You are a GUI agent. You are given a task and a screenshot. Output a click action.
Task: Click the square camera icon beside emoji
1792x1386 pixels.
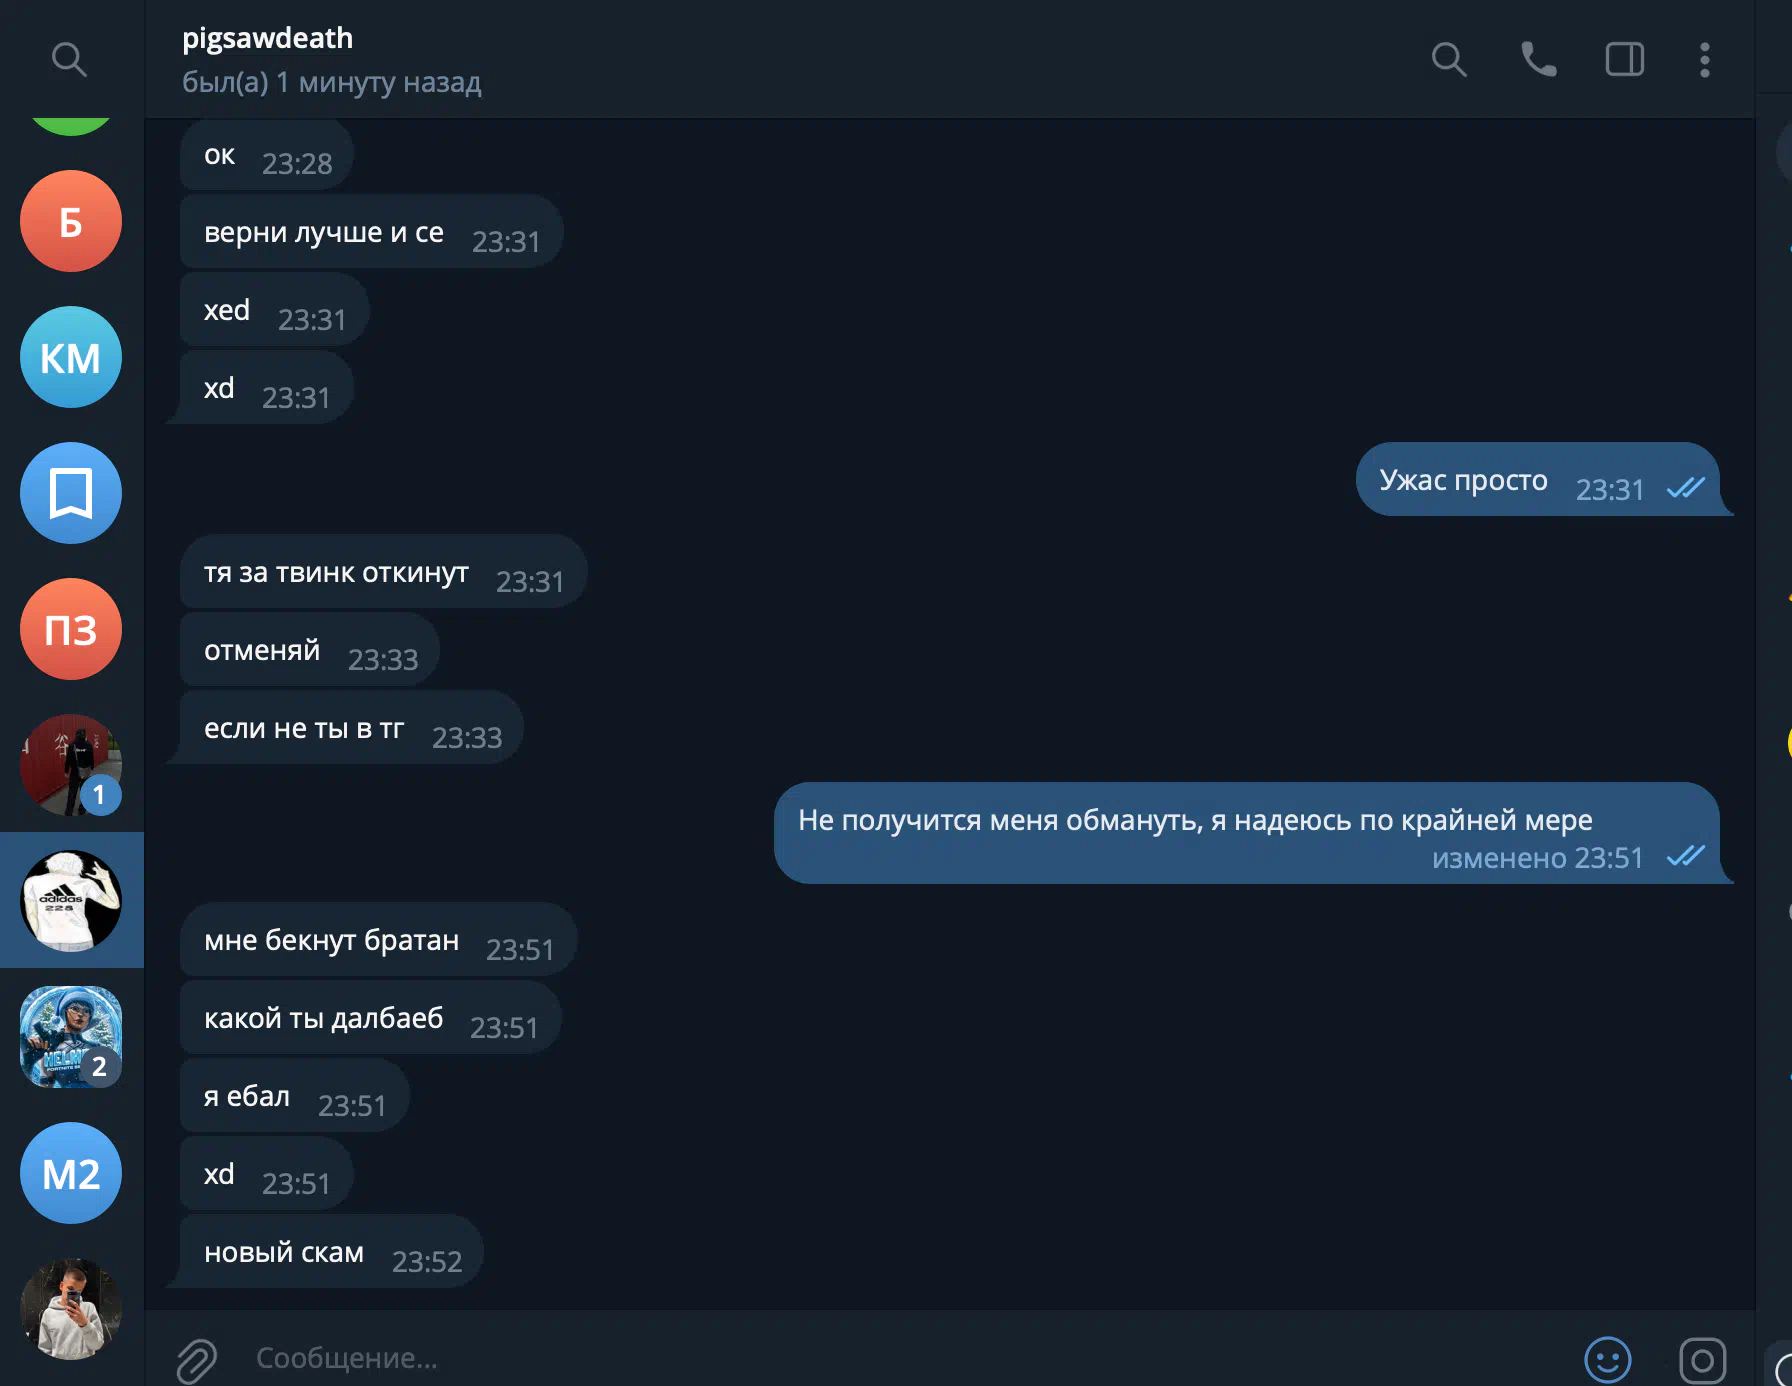(x=1702, y=1360)
